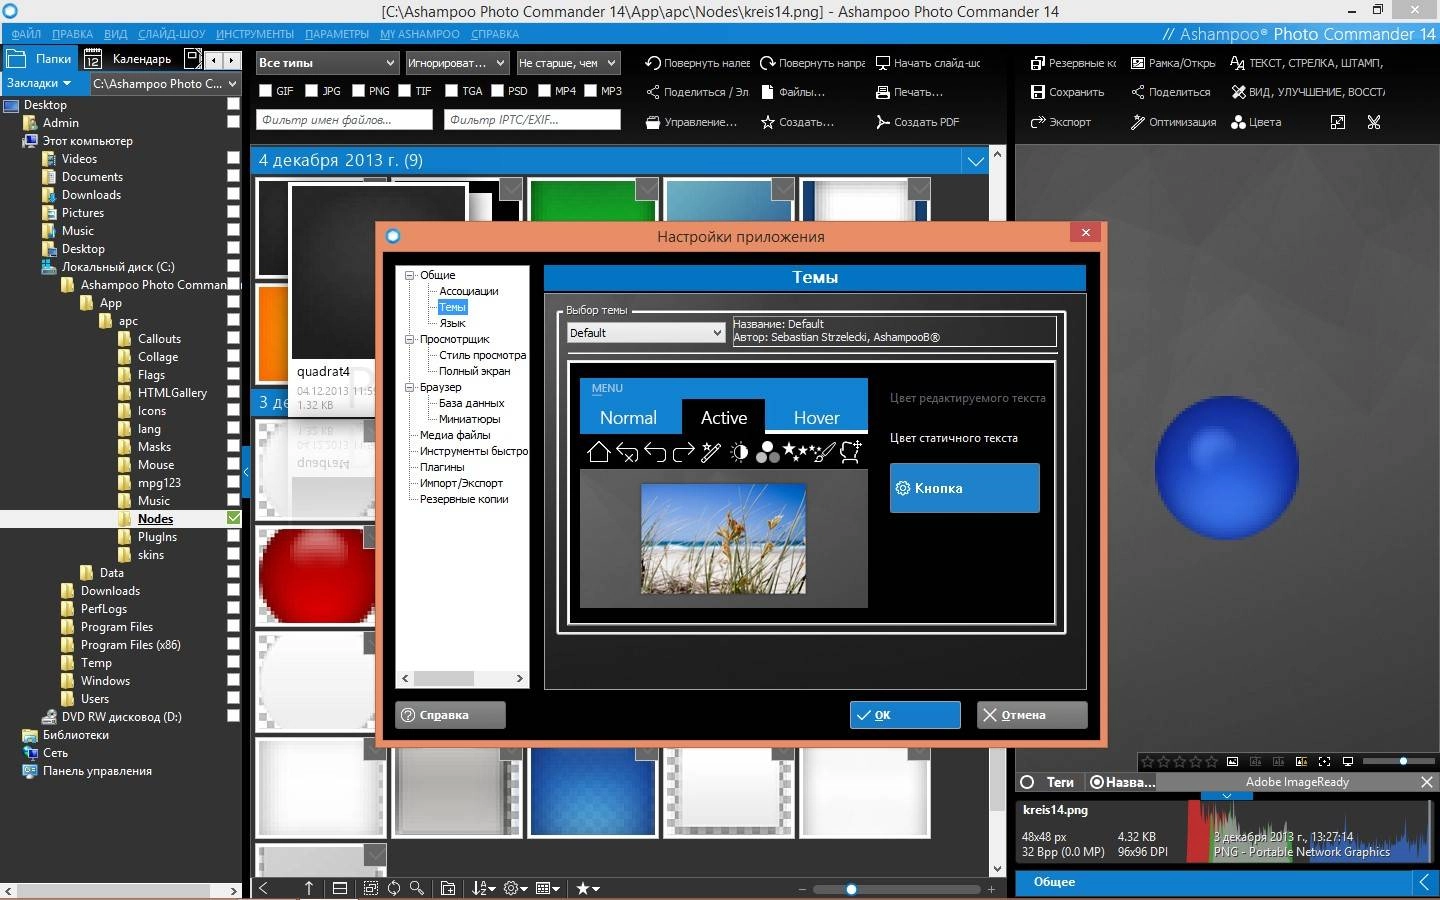Open the 'Все типы' file type dropdown
This screenshot has height=900, width=1440.
click(327, 63)
